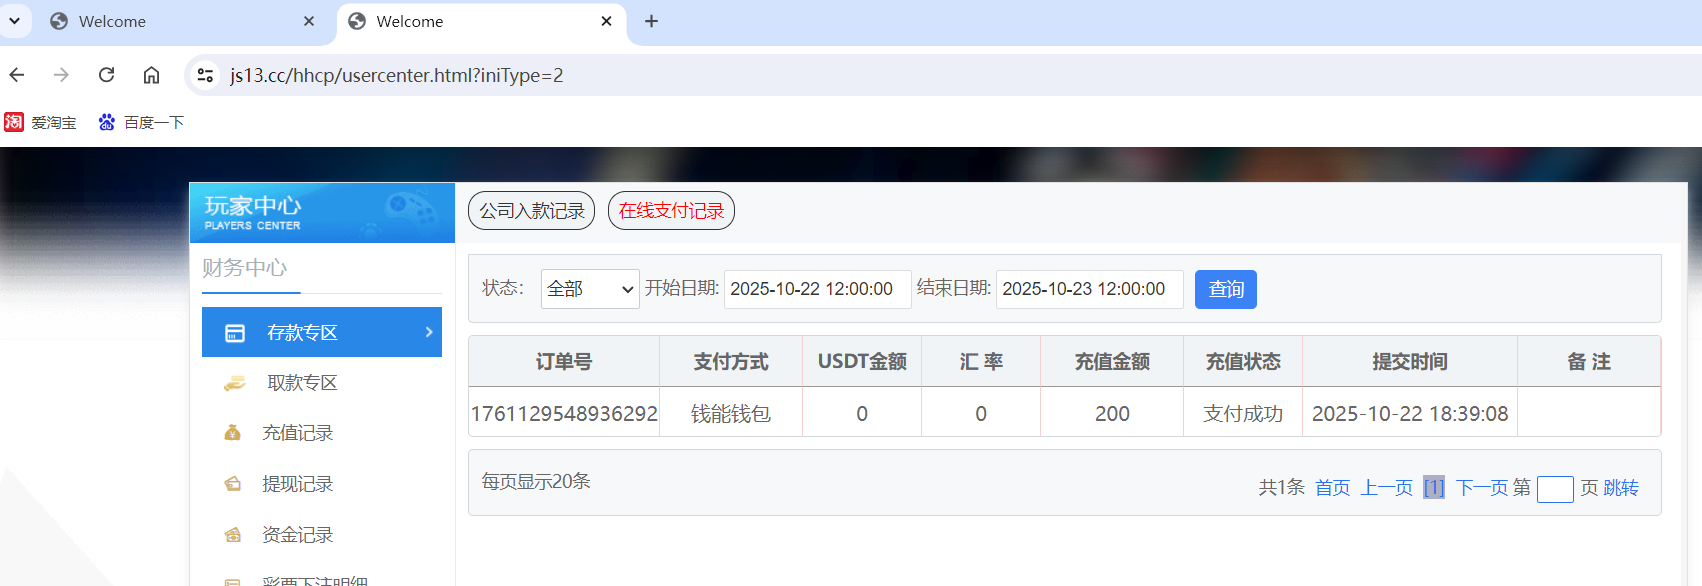Screen dimensions: 1702x586
Task: Click the USDT金额 column header
Action: 862,362
